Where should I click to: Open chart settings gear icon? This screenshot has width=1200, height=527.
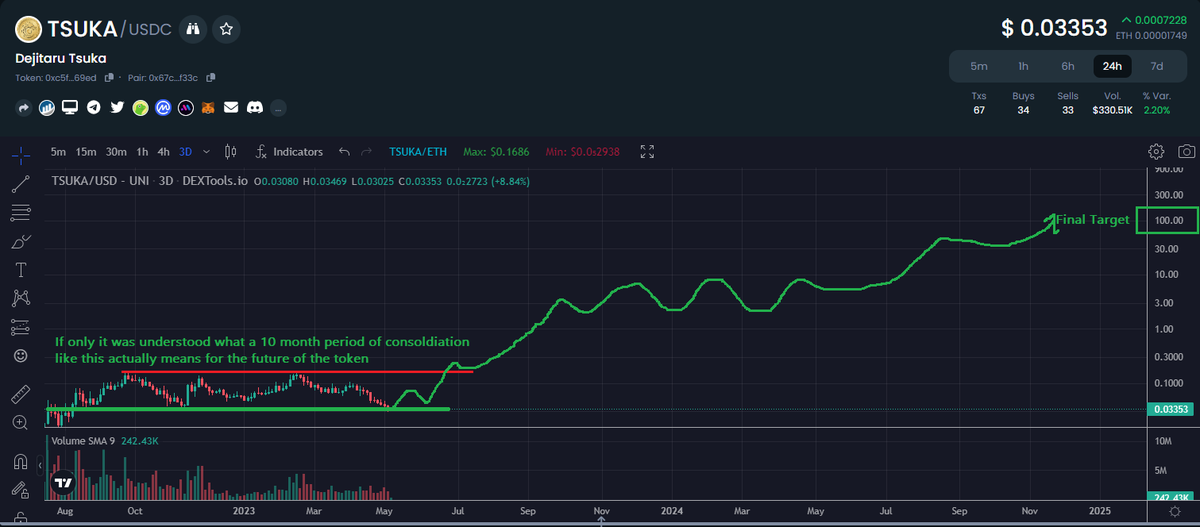click(x=1156, y=152)
